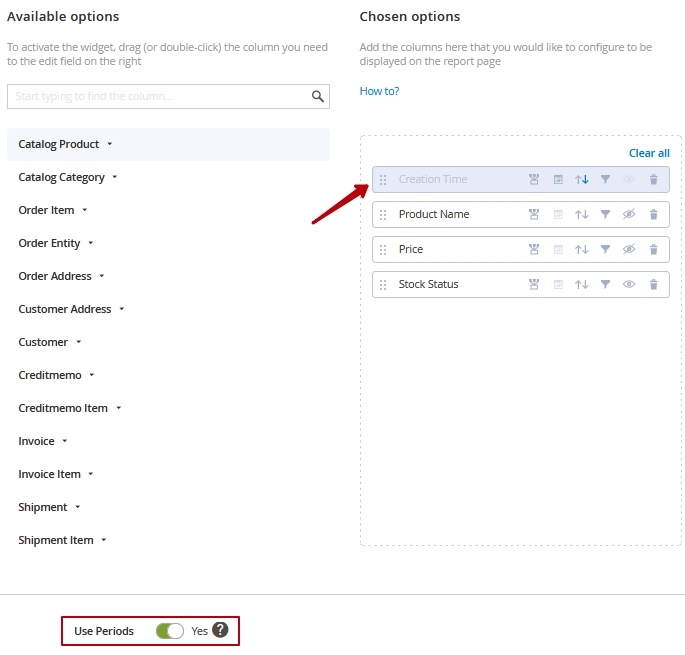Click the drag handle of Price row
Image resolution: width=685 pixels, height=655 pixels.
coord(383,250)
